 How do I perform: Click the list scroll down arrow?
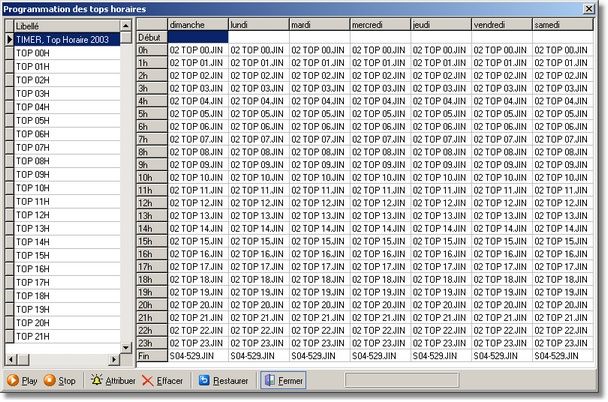126,347
